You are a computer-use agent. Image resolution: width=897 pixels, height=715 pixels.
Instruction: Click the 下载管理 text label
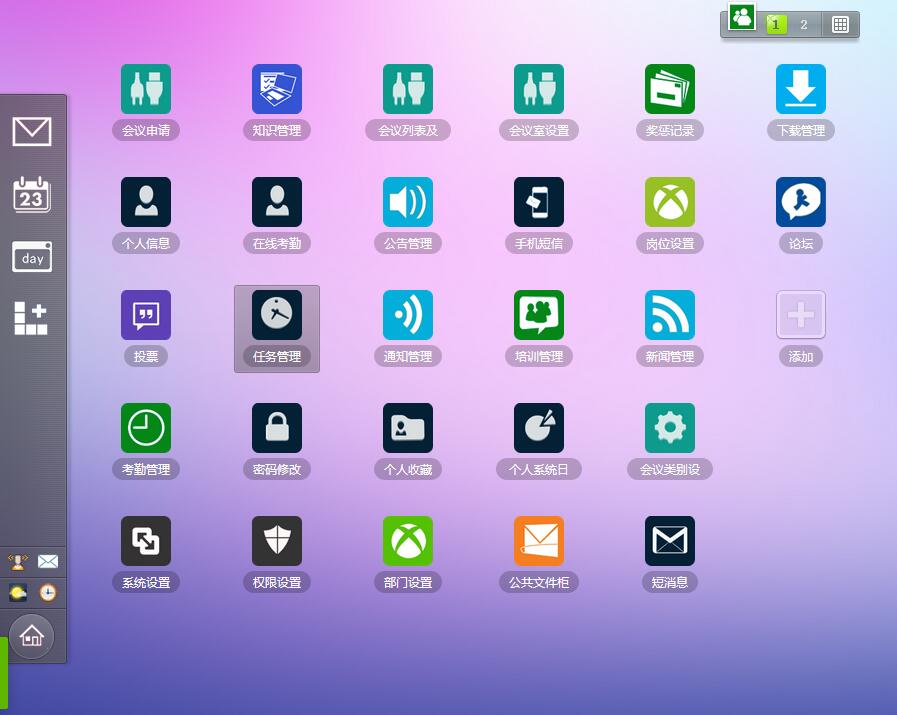coord(801,130)
